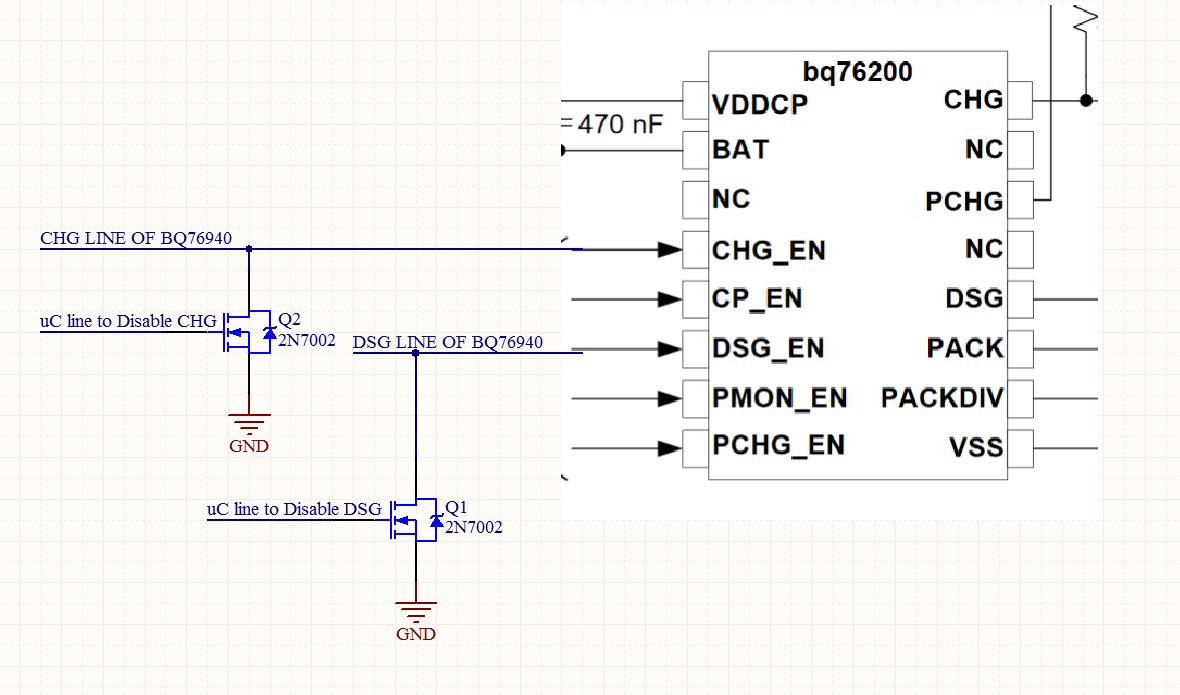Select the 'DSG LINE OF BQ76940' net label
This screenshot has height=695, width=1180.
[448, 342]
